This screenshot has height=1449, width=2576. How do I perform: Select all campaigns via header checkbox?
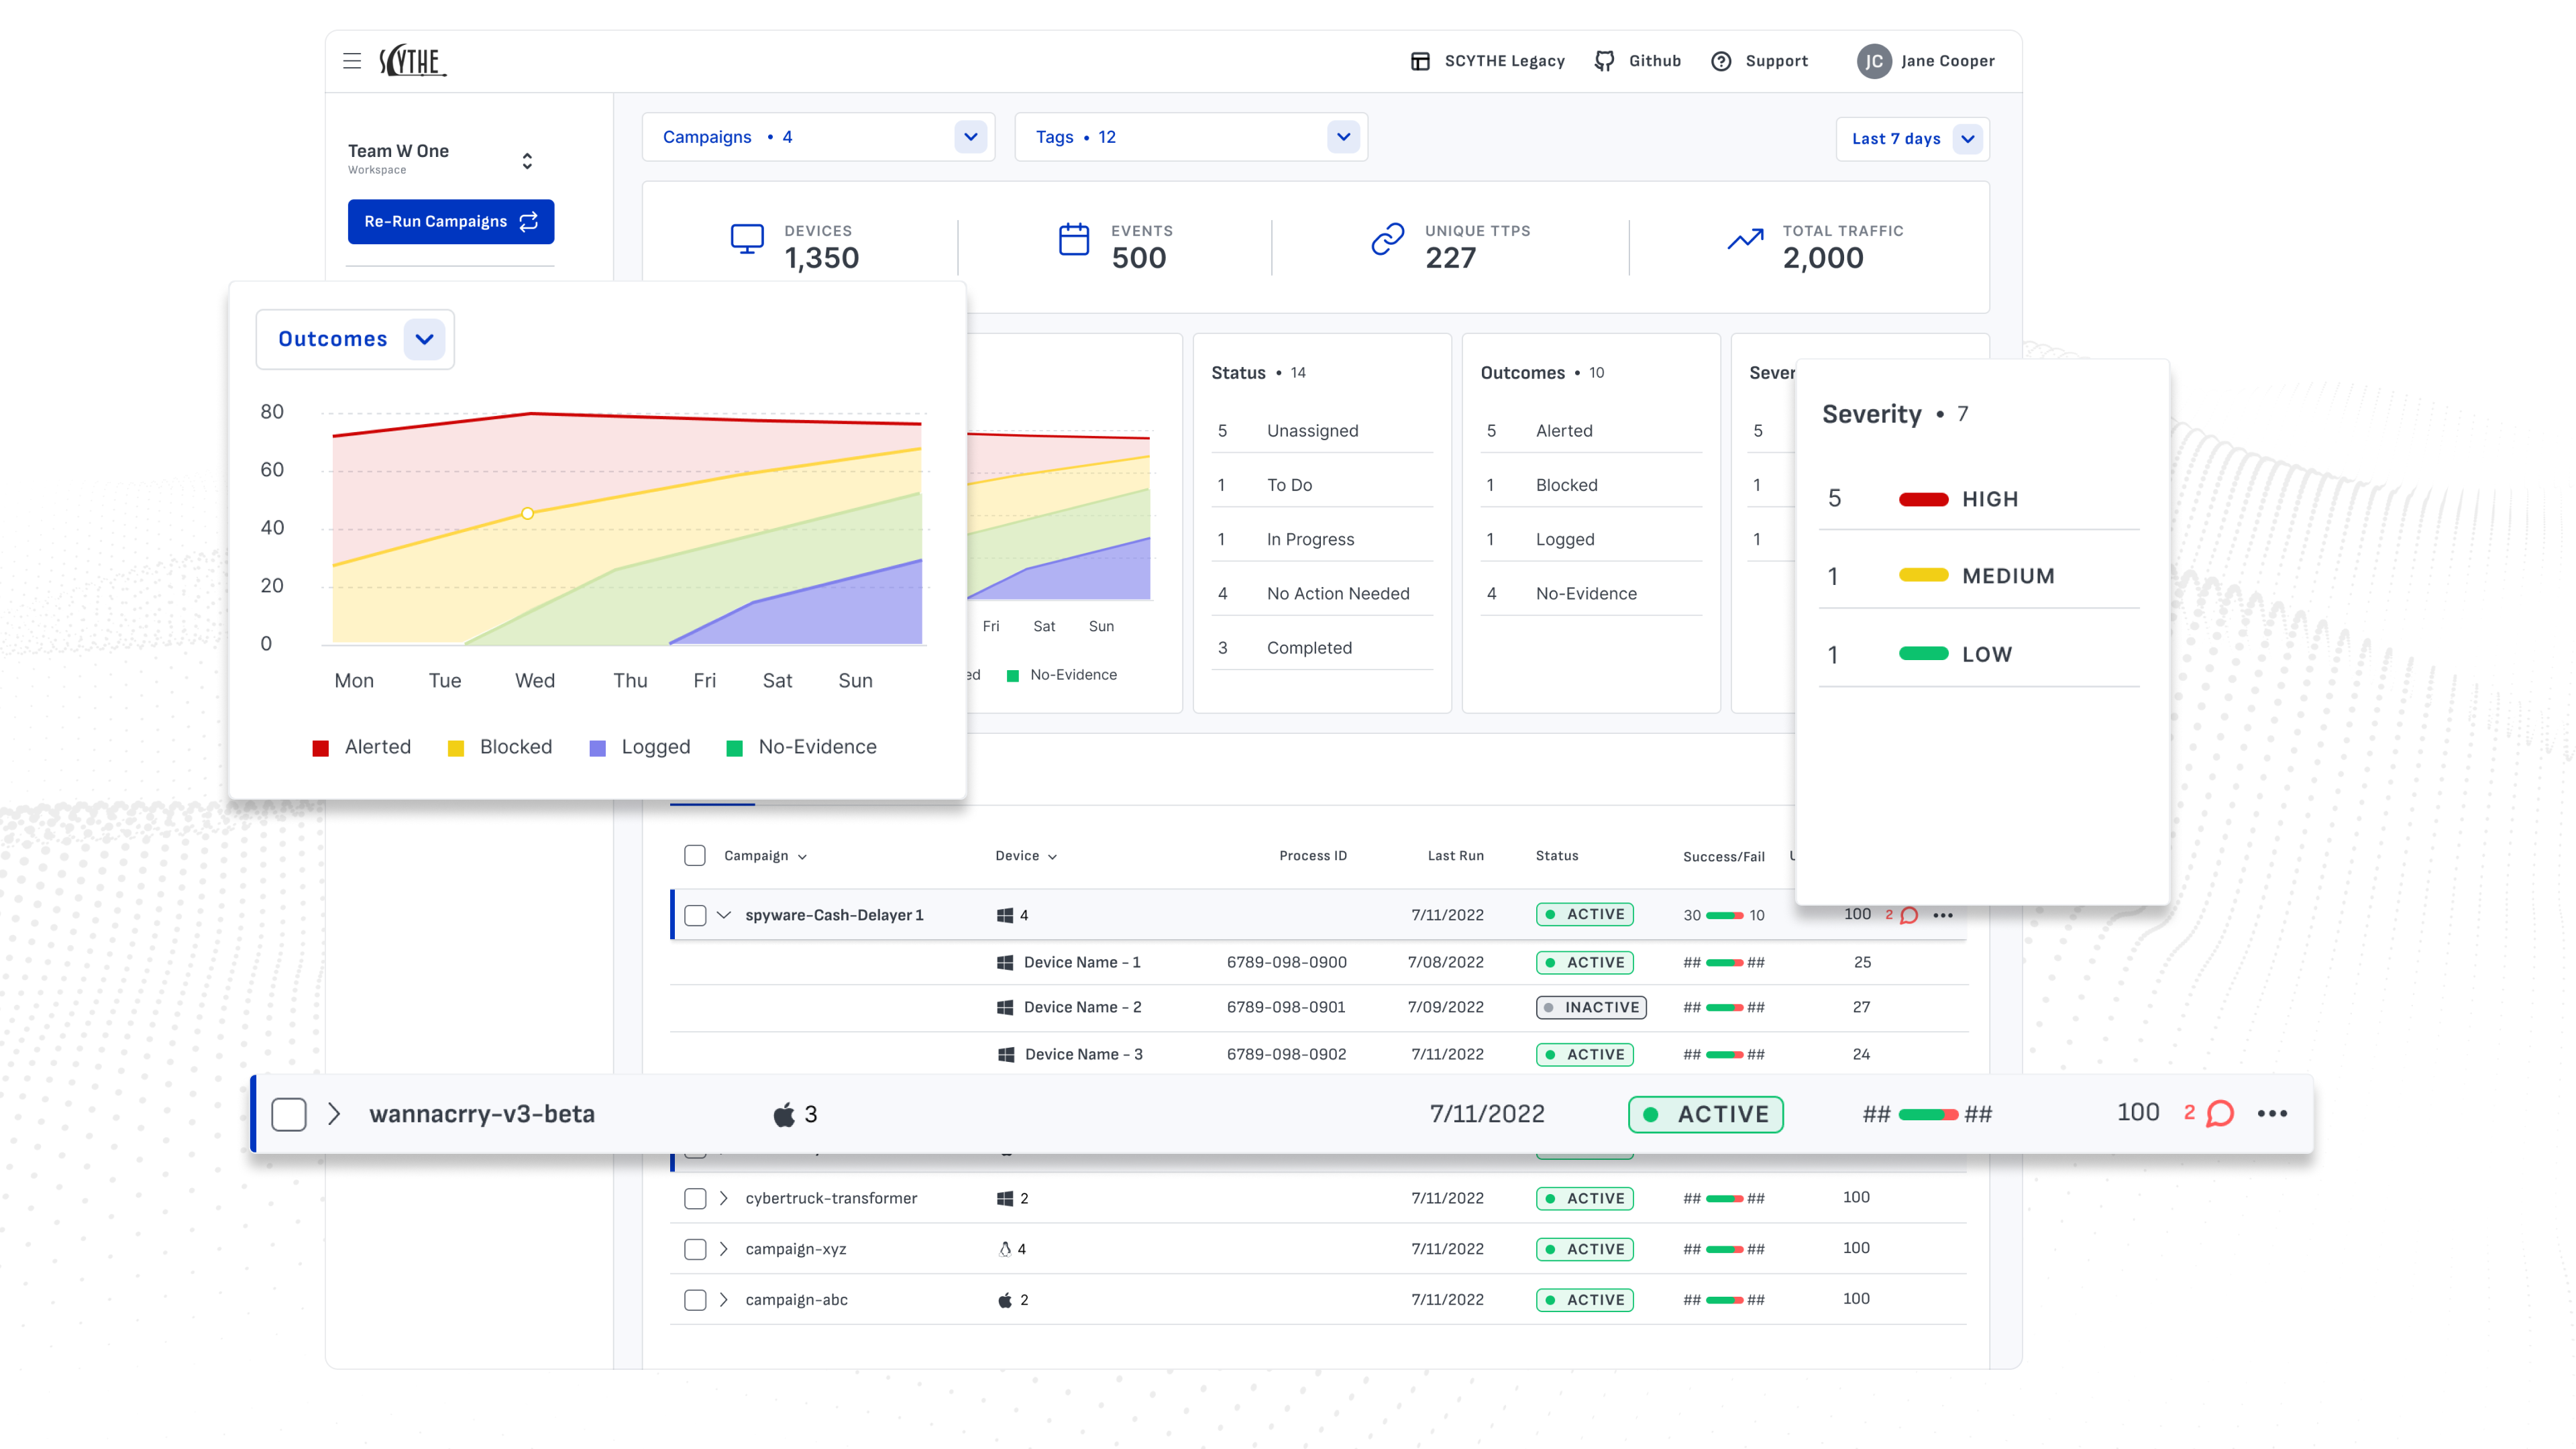click(x=695, y=855)
